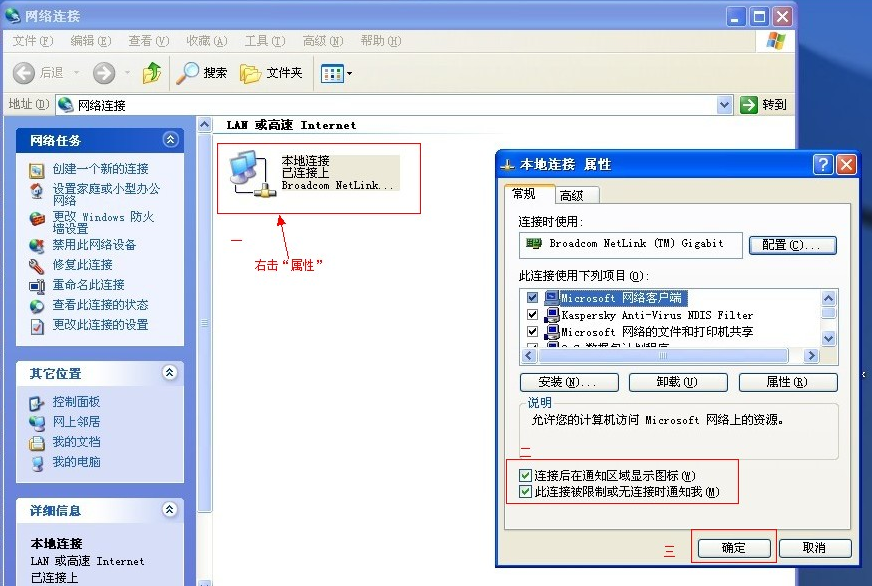Open the views button dropdown in toolbar

pos(349,74)
